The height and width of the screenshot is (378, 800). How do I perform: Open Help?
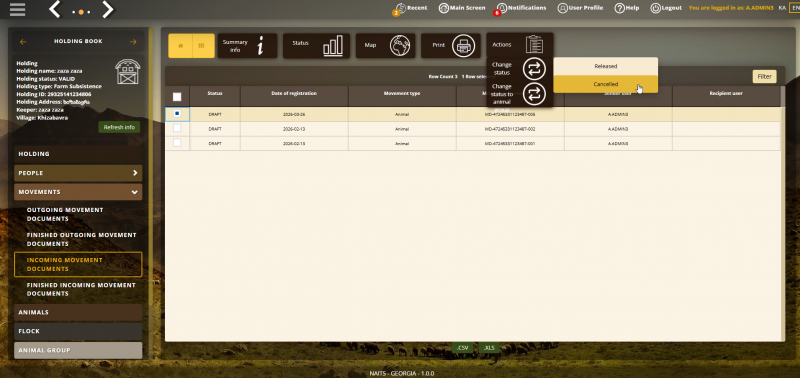[x=627, y=8]
